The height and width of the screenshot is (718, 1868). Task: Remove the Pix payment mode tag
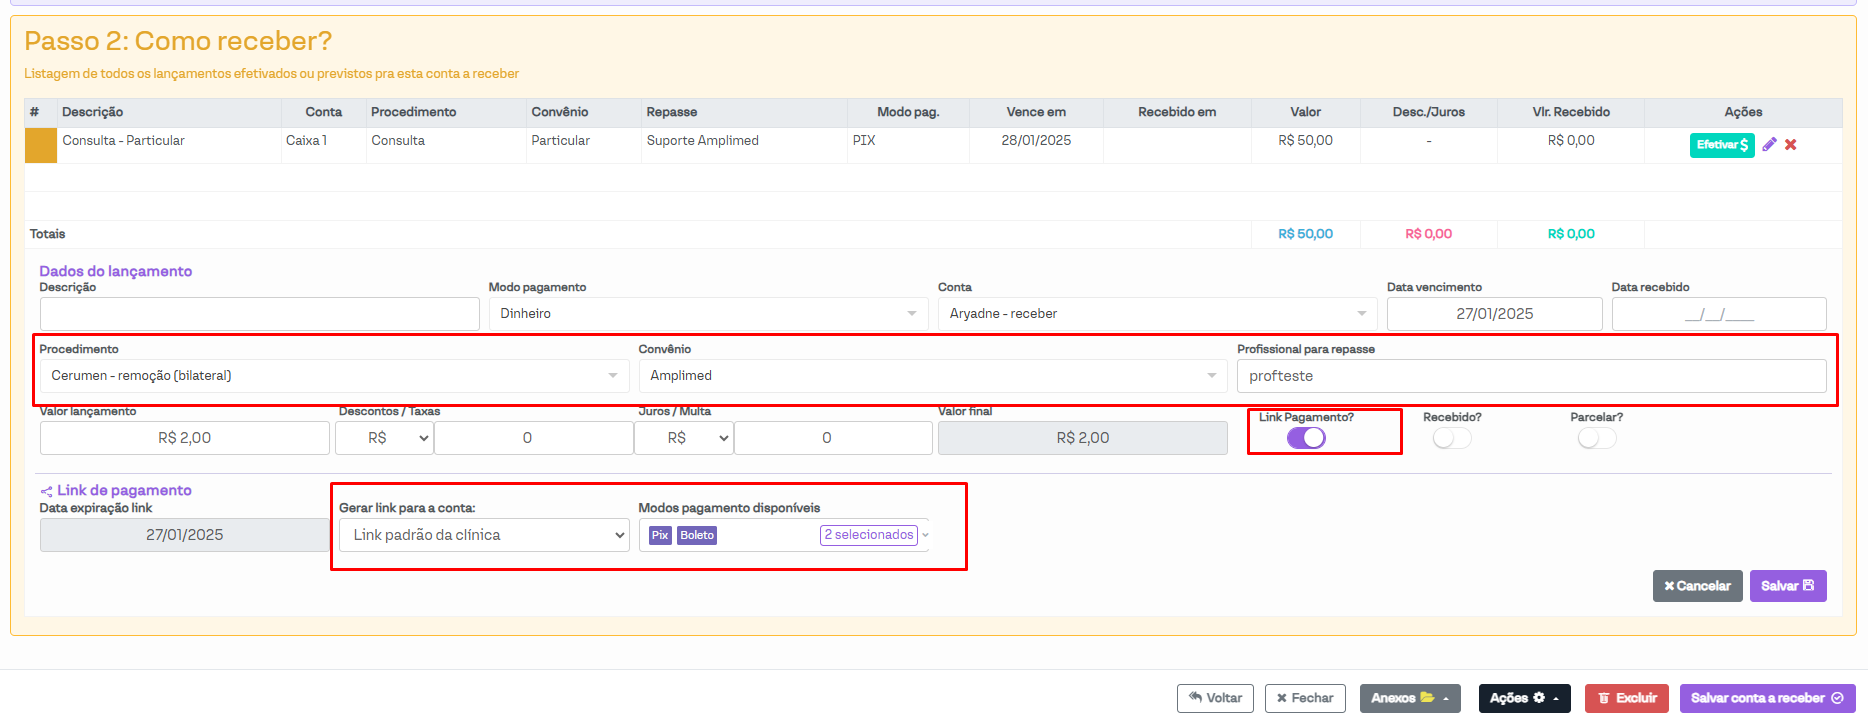tap(660, 535)
